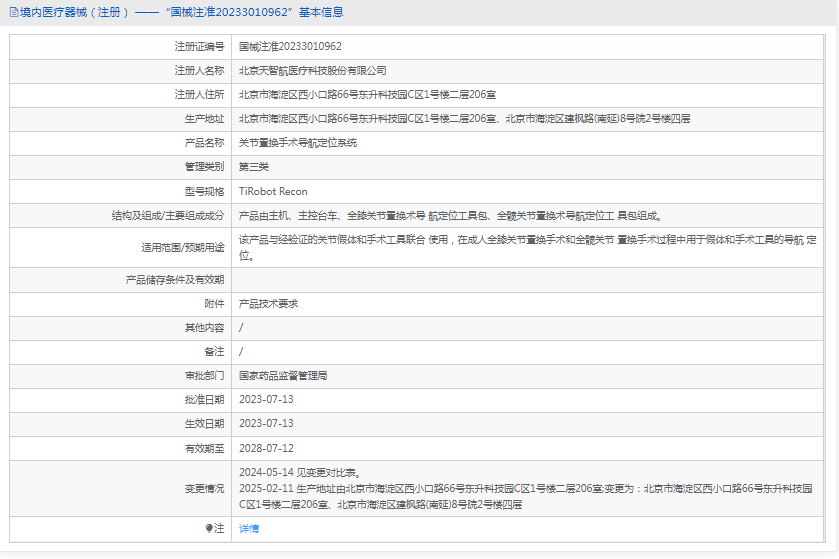Screen dimensions: 839x559
Task: Select the composition text starting 产品由主机
Action: pos(451,216)
